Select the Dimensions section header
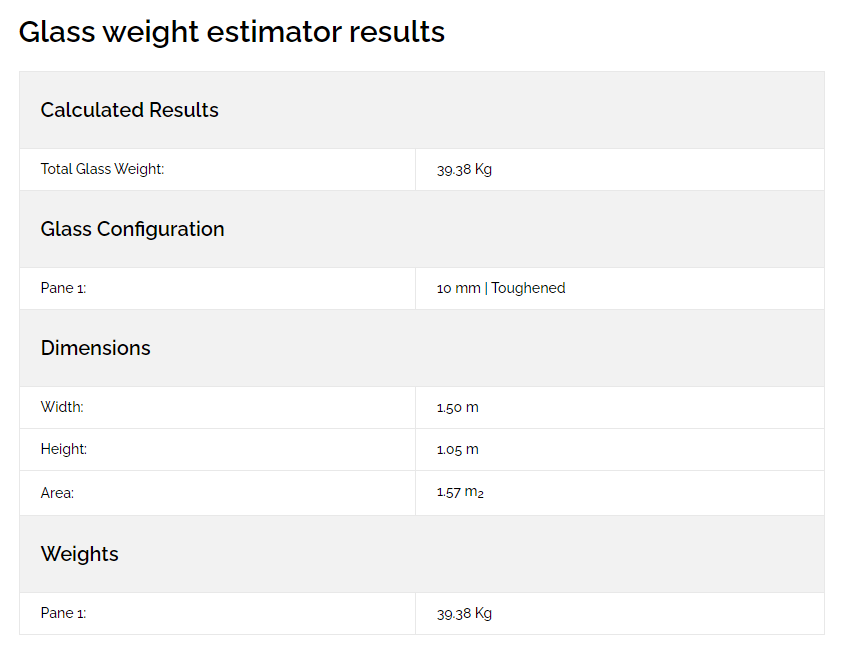853x665 pixels. [x=96, y=348]
